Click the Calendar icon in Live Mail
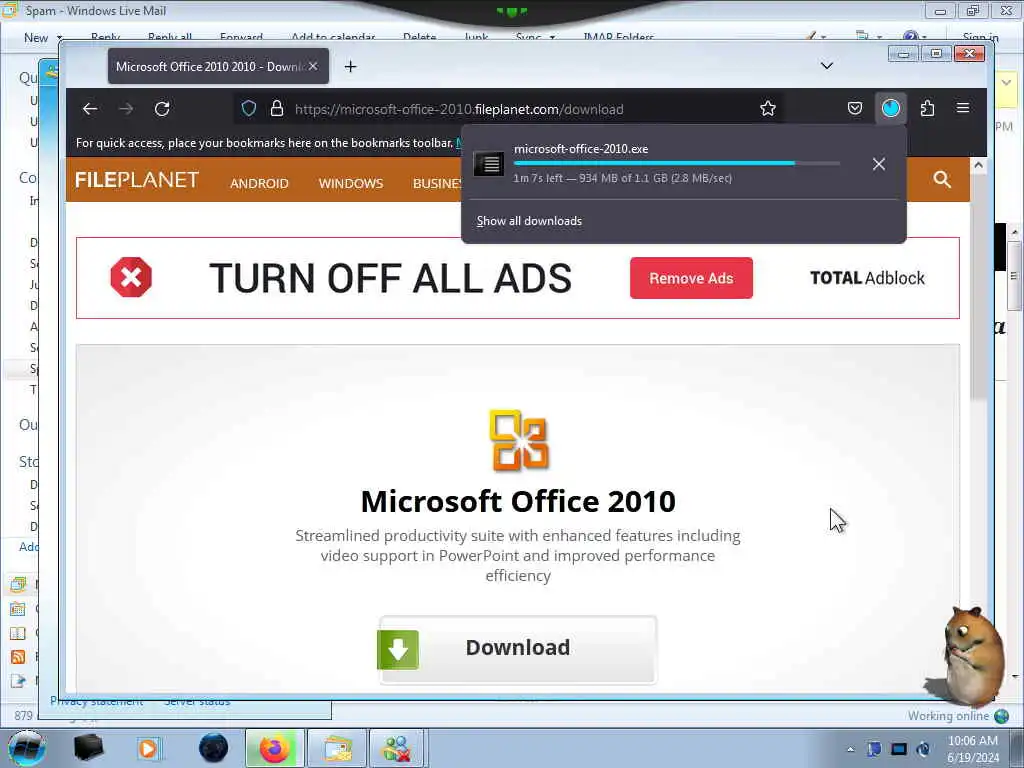This screenshot has height=768, width=1024. (18, 609)
